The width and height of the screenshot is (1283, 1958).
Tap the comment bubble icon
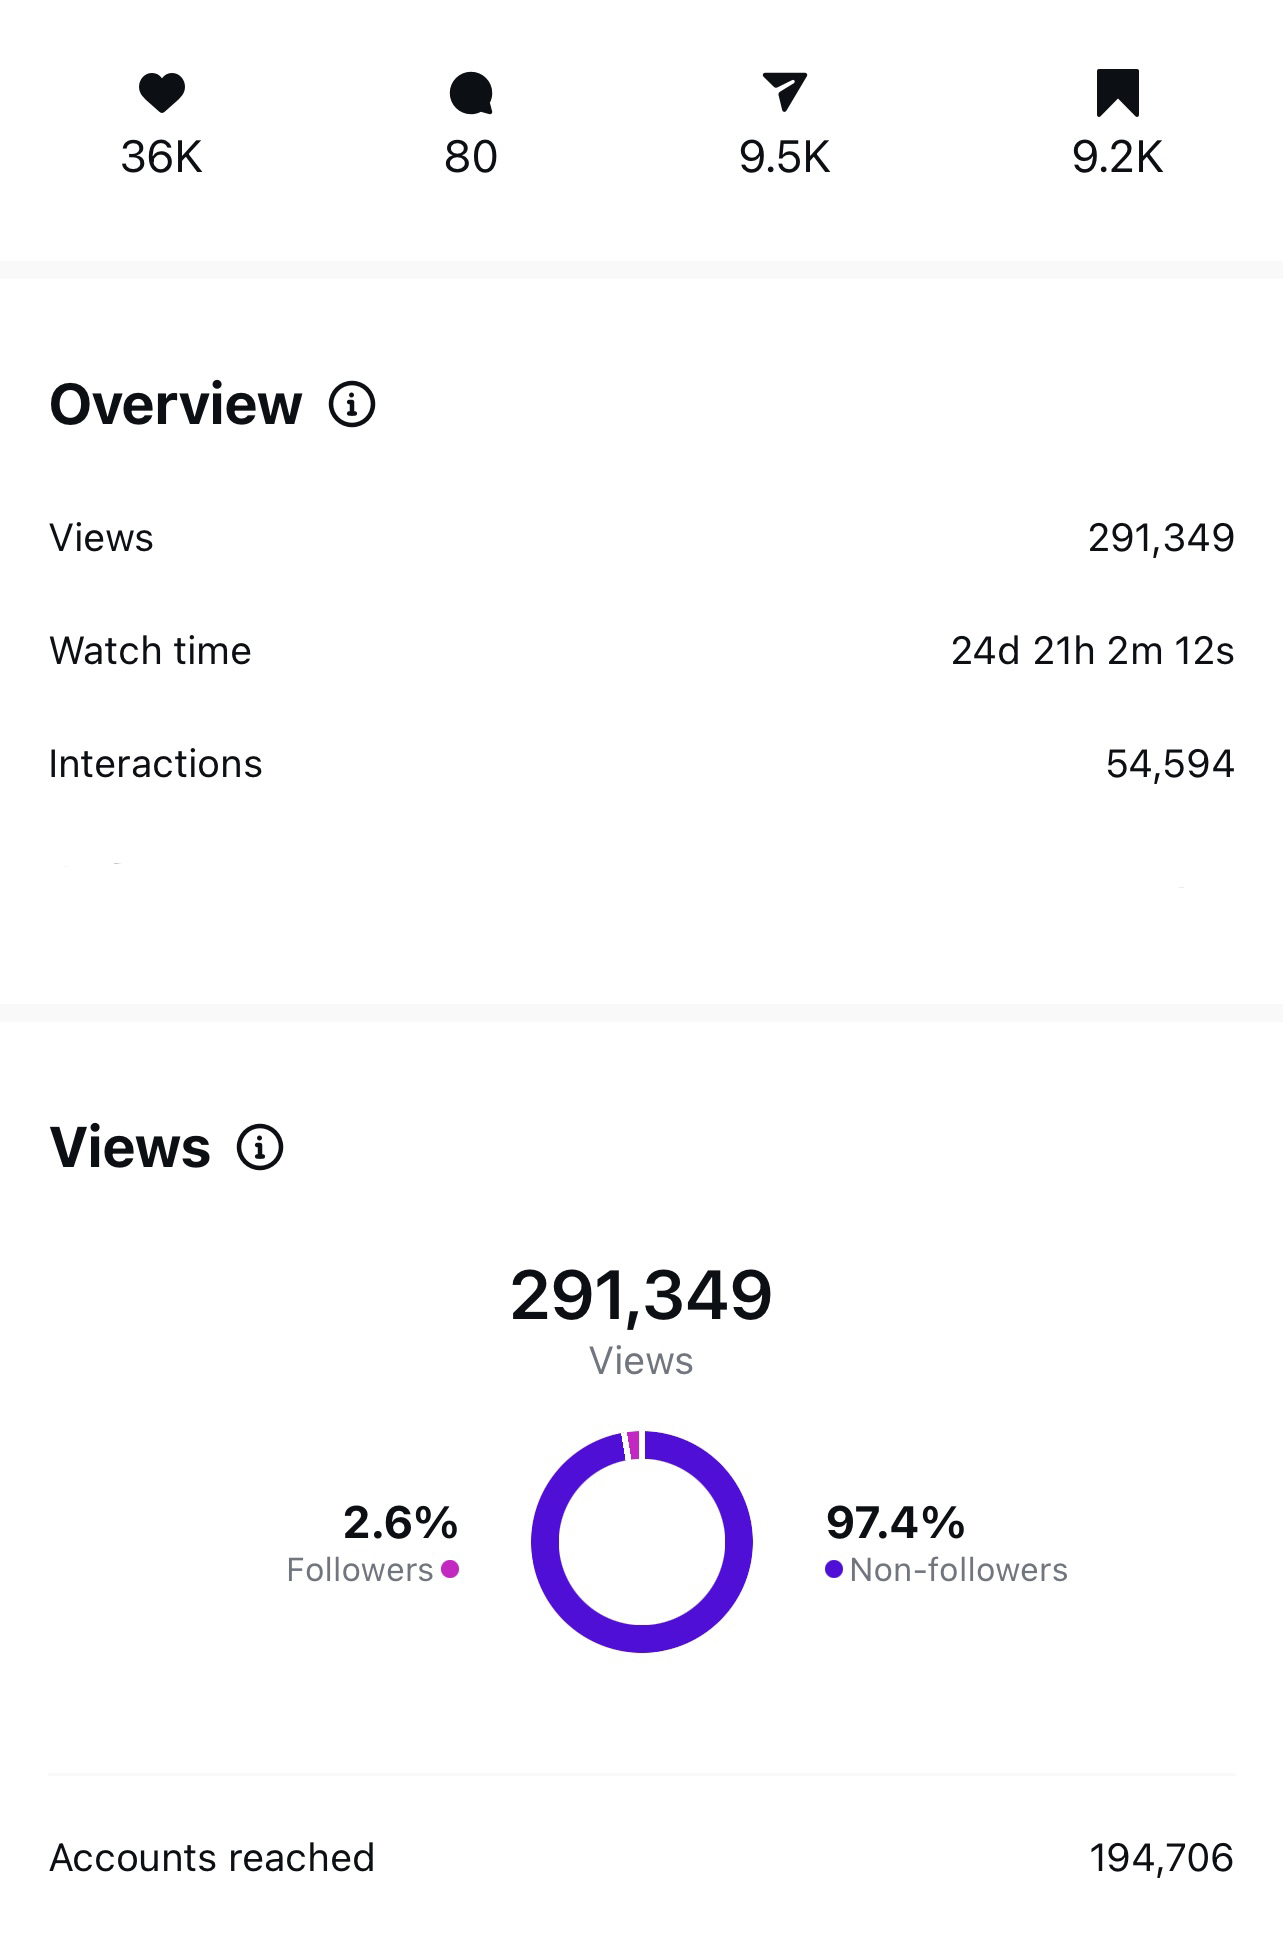click(x=471, y=93)
